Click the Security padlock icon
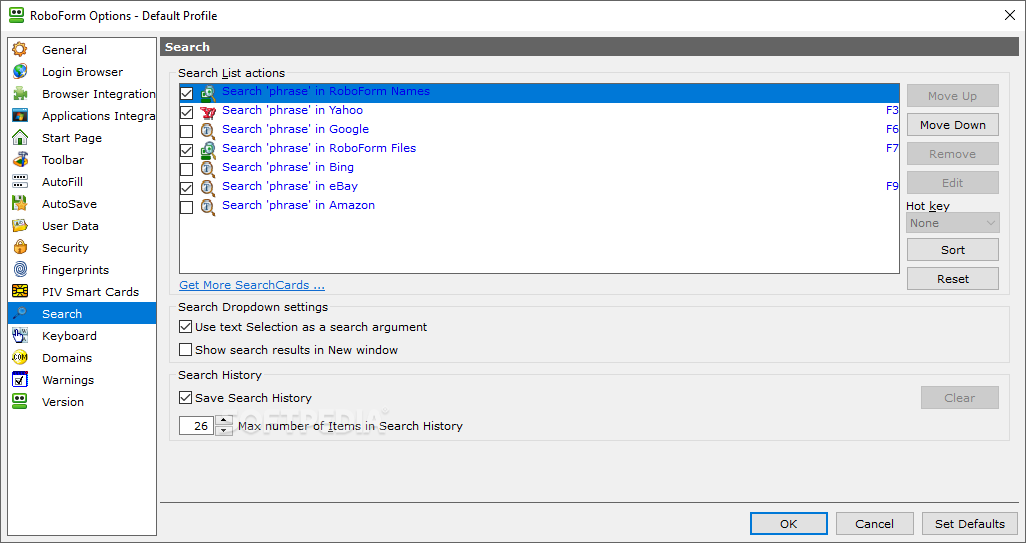The width and height of the screenshot is (1026, 543). click(20, 248)
